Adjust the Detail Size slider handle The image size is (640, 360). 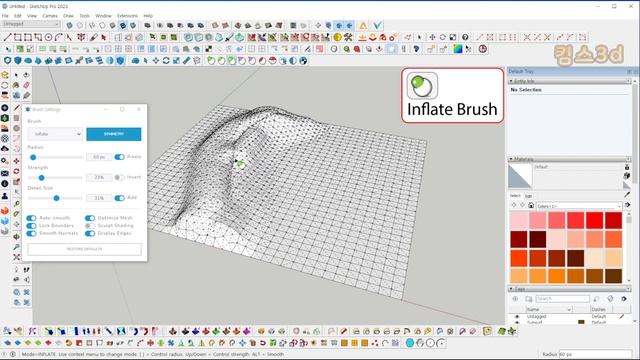point(56,198)
